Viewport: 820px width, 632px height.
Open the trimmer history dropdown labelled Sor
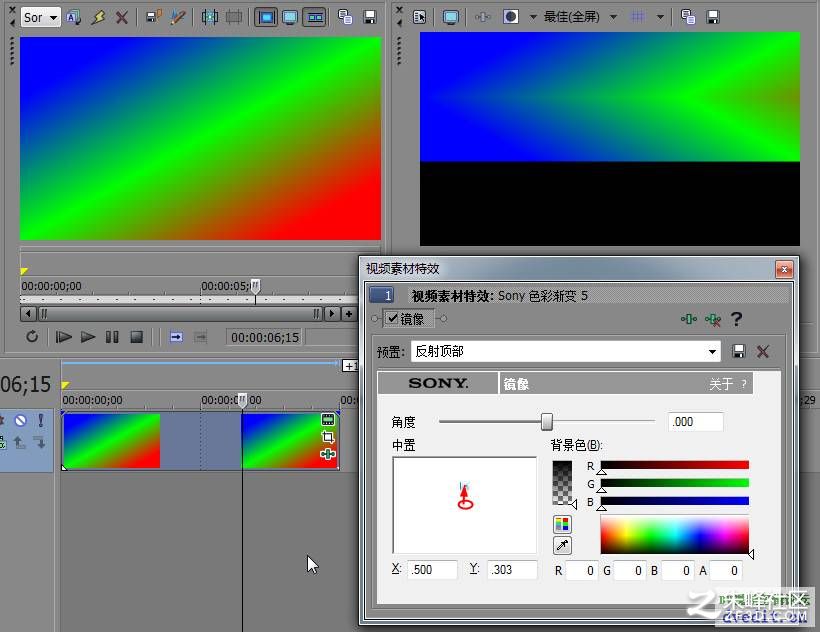coord(41,17)
